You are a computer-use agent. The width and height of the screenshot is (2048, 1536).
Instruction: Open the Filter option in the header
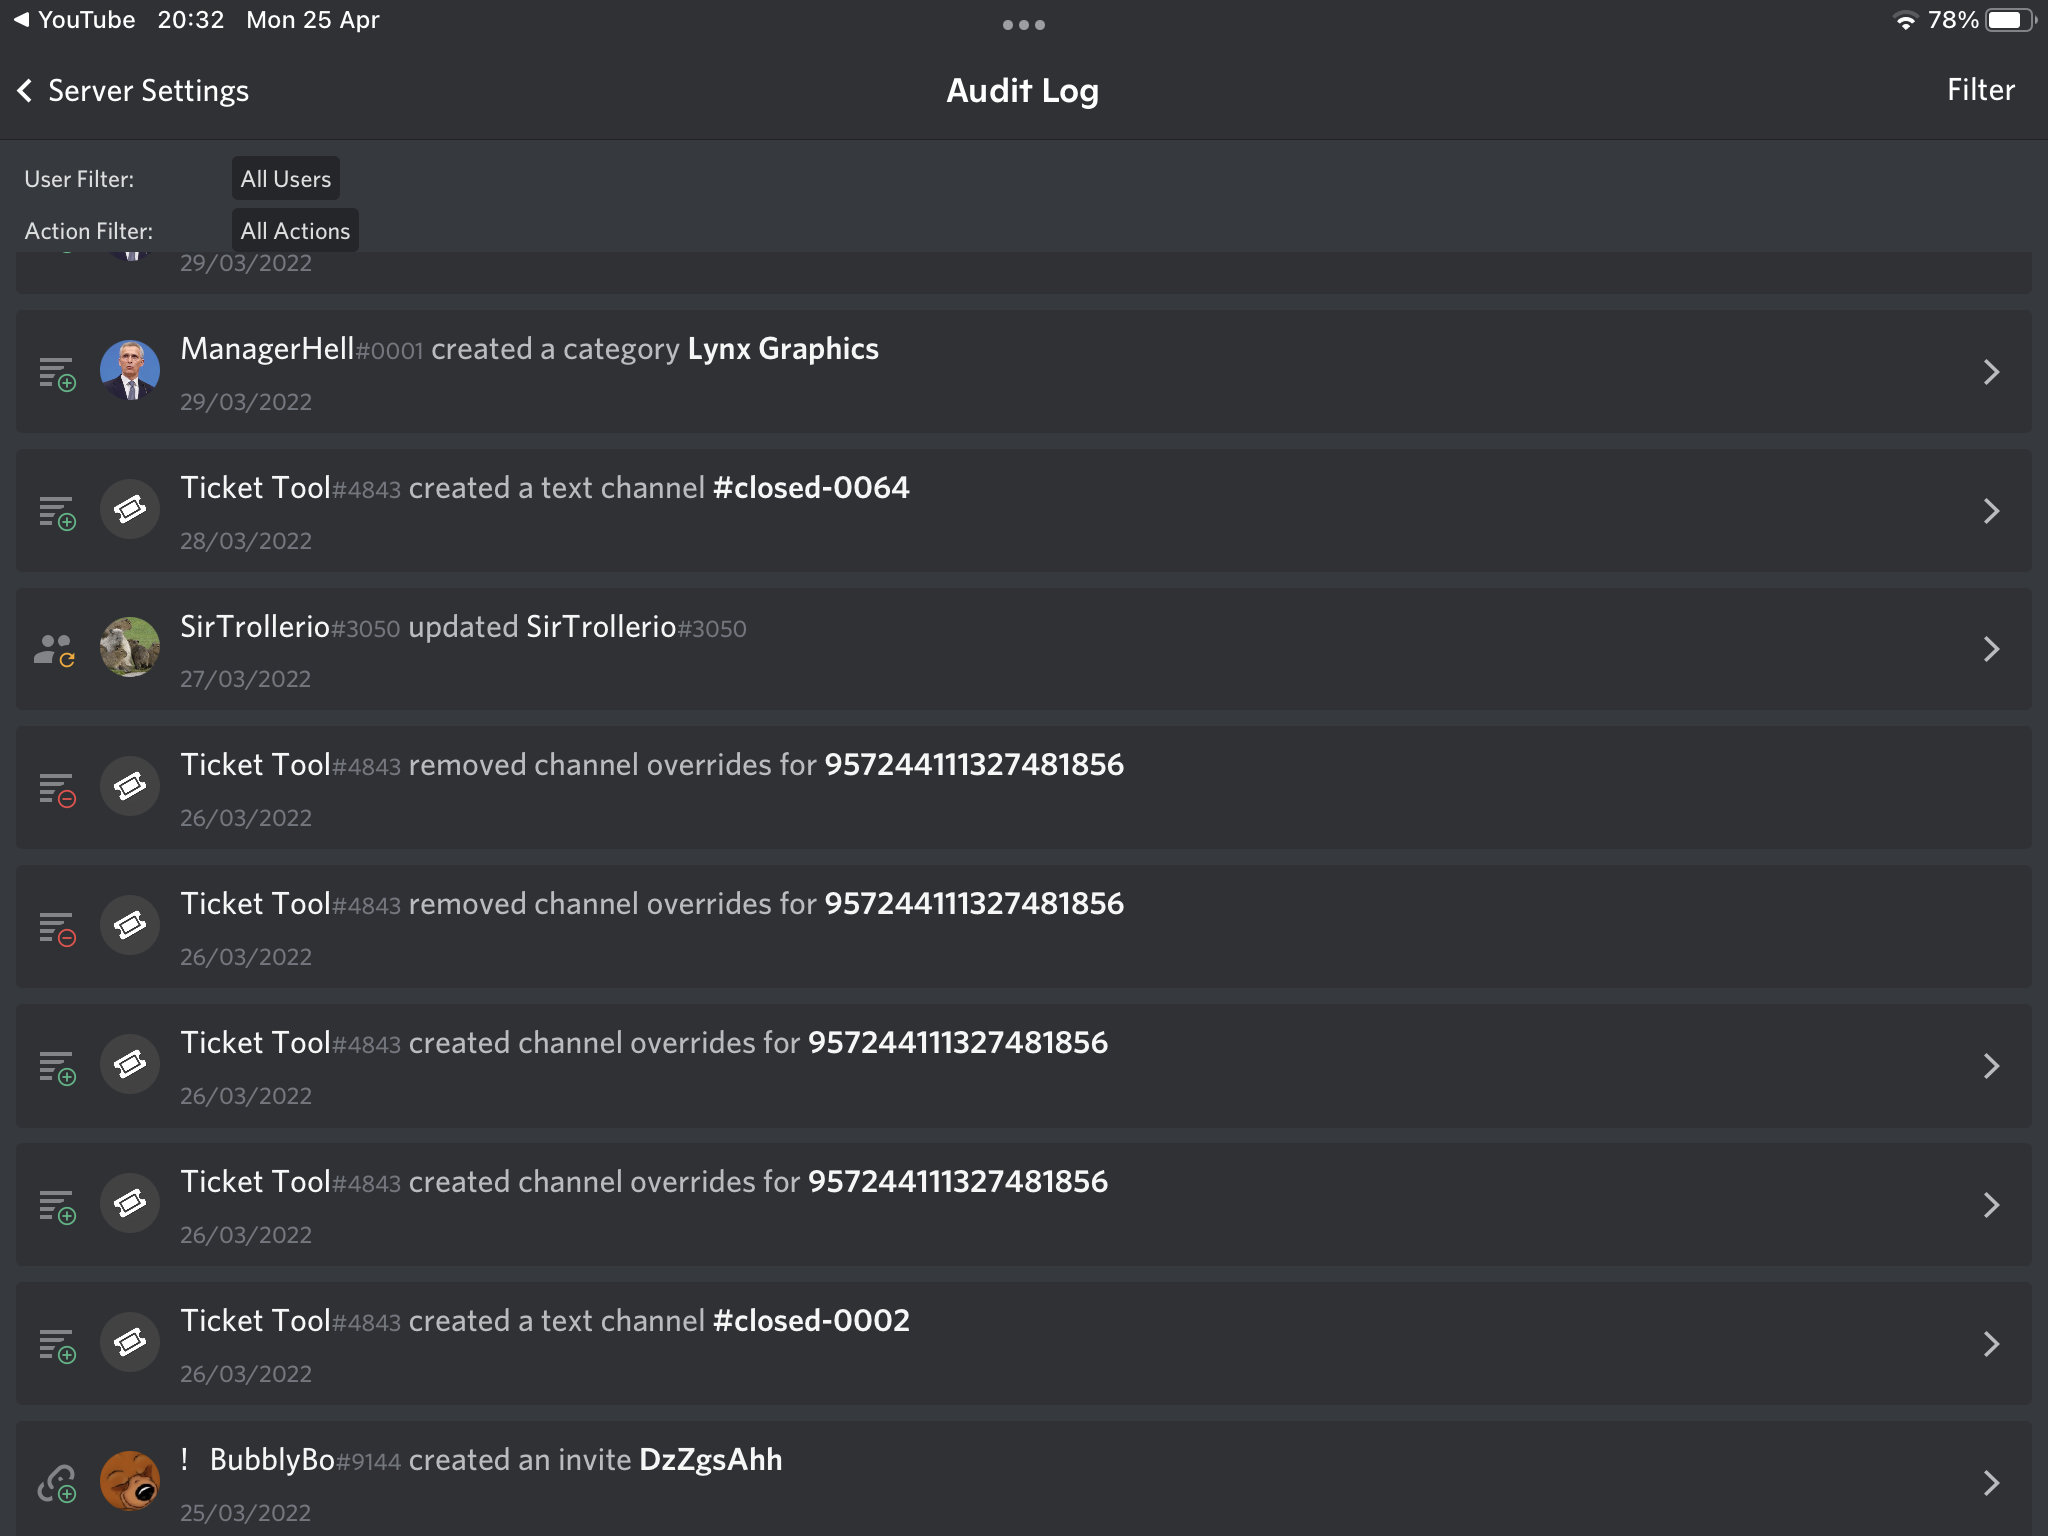click(1980, 90)
